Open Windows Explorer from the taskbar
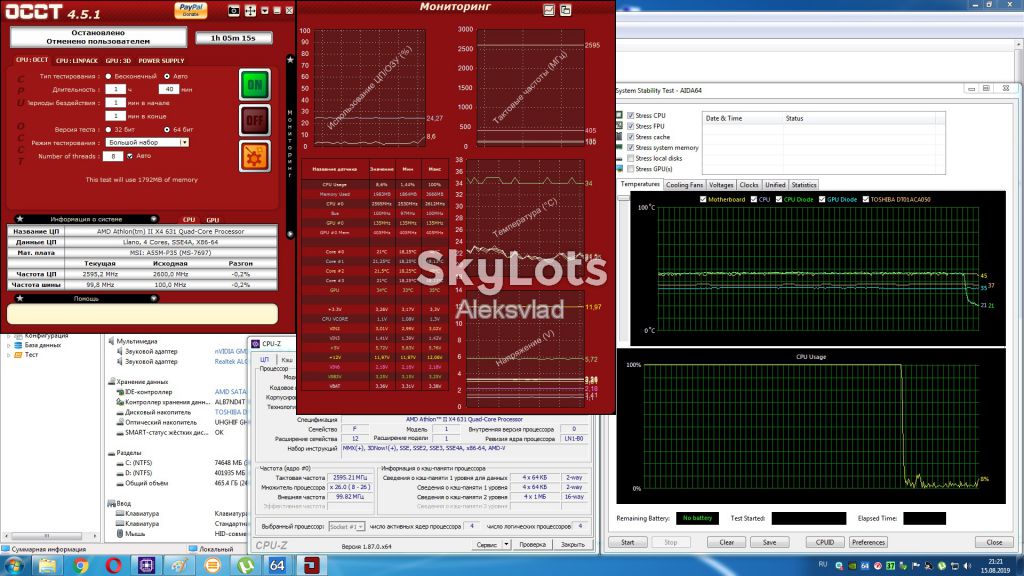This screenshot has width=1024, height=576. (x=47, y=565)
